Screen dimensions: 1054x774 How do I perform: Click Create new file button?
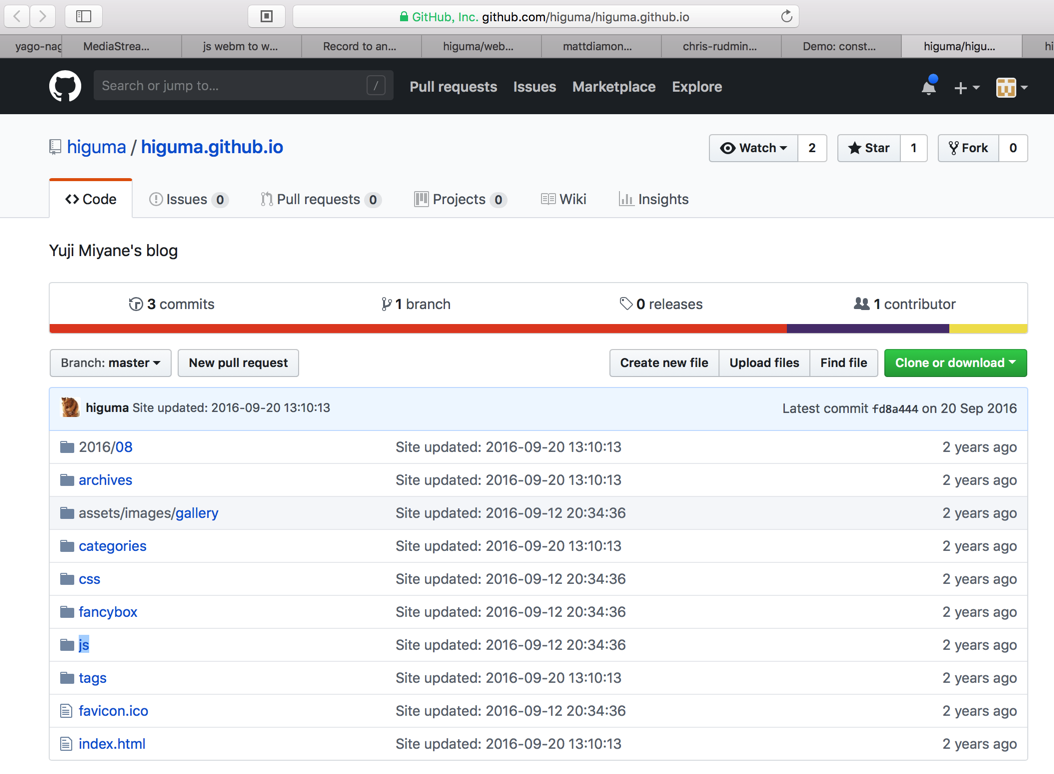pyautogui.click(x=664, y=363)
